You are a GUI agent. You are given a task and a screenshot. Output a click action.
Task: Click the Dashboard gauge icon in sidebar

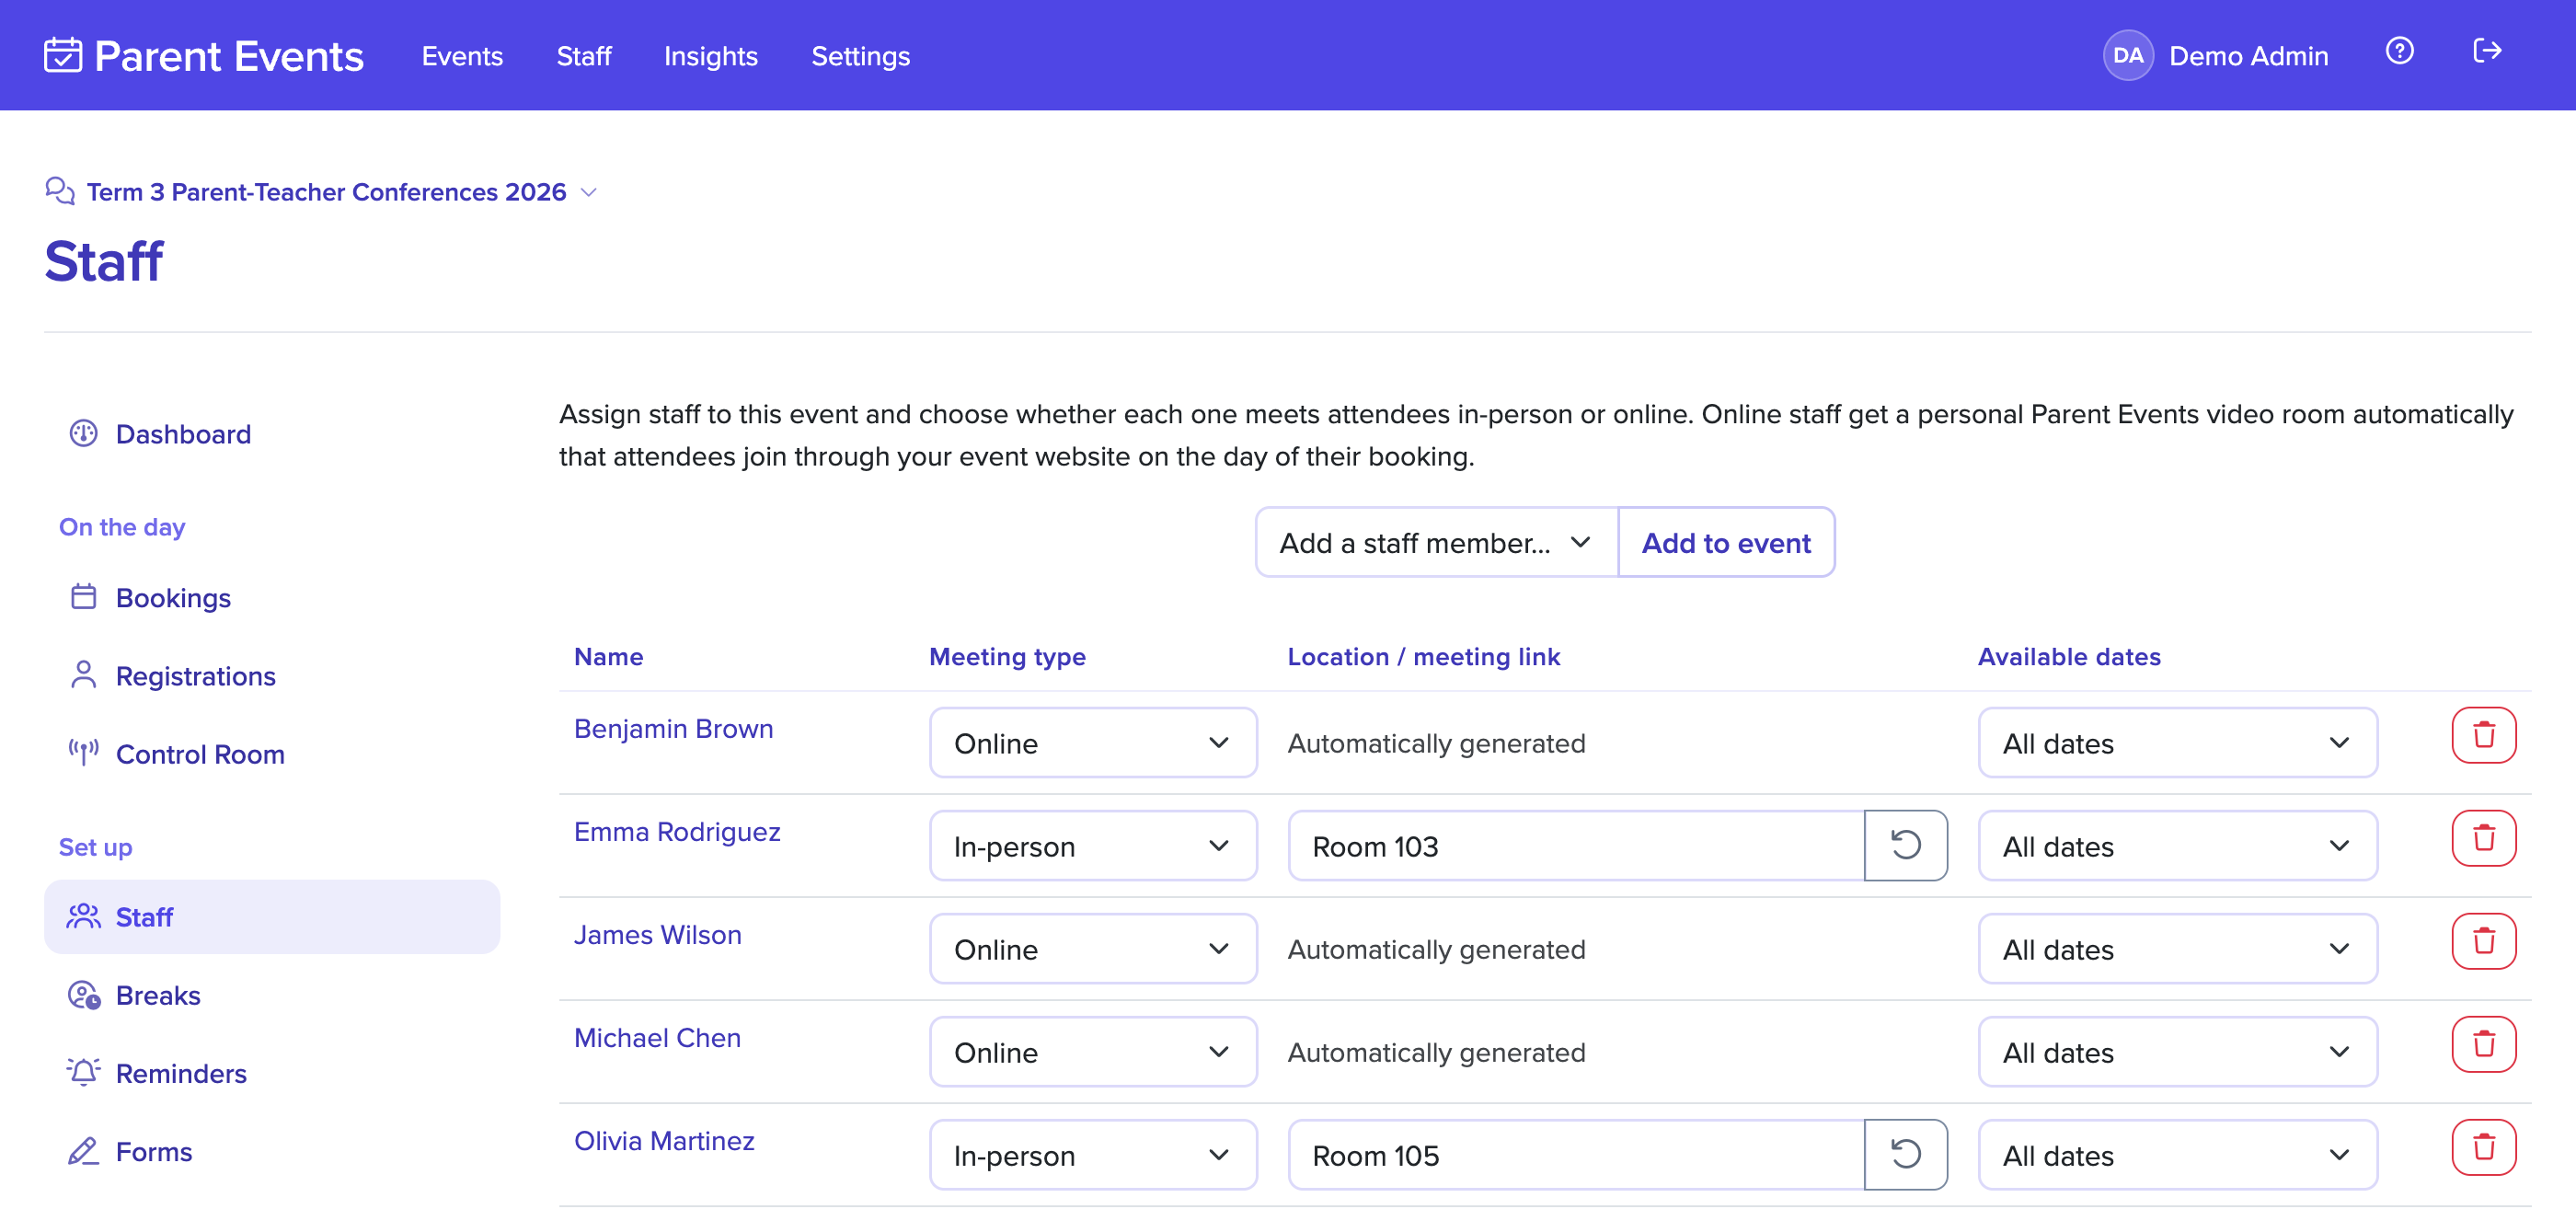click(83, 434)
